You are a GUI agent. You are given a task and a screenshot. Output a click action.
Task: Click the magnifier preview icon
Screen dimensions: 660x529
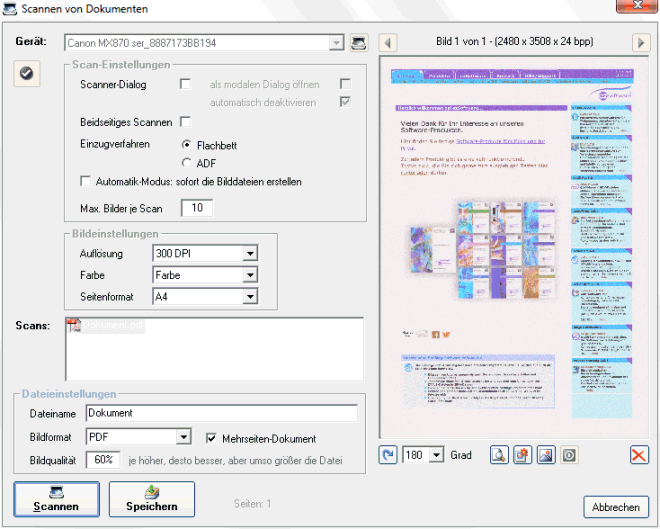[x=499, y=455]
